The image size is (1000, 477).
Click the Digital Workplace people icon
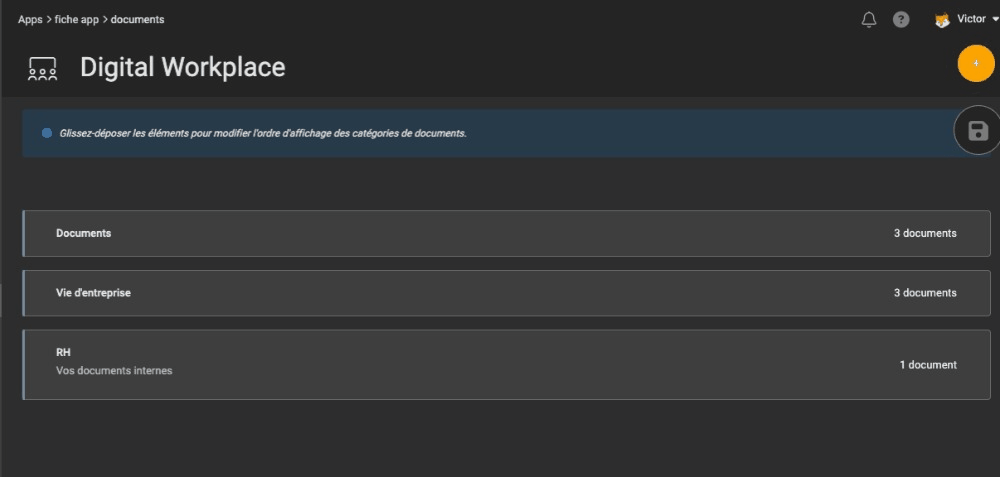pyautogui.click(x=43, y=68)
